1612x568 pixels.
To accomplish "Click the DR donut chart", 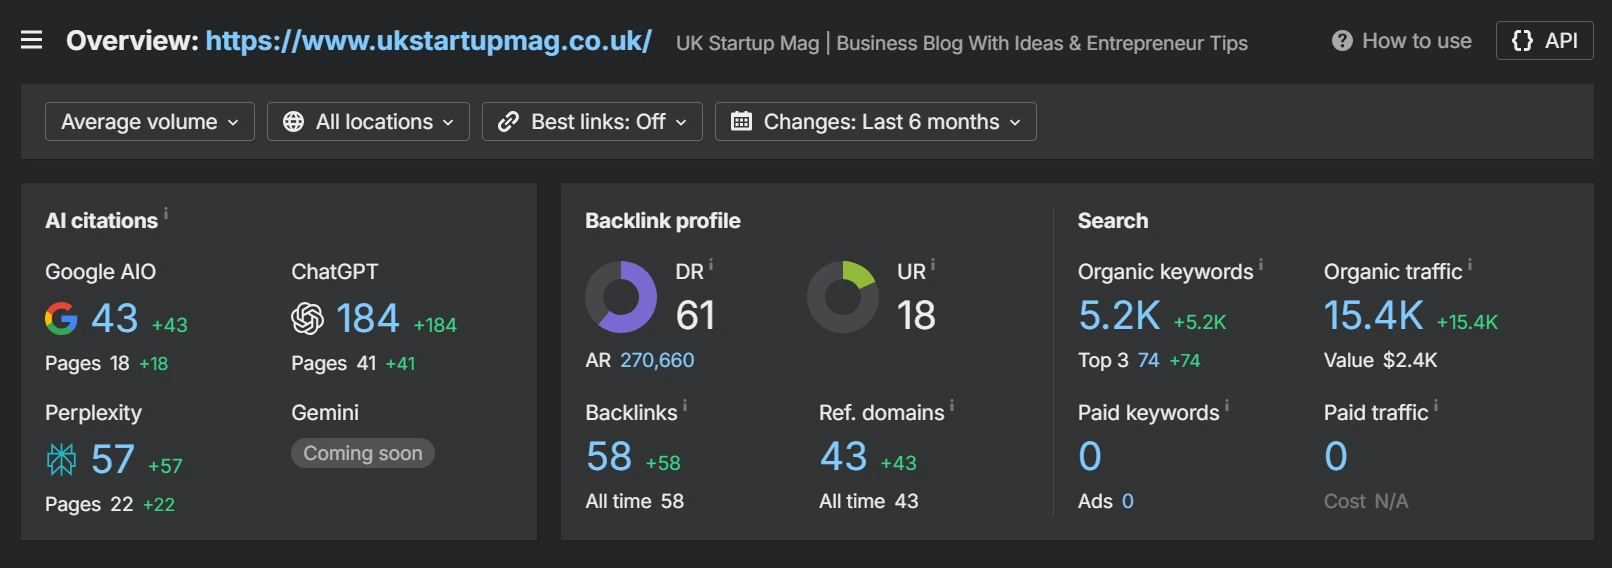I will (x=621, y=297).
